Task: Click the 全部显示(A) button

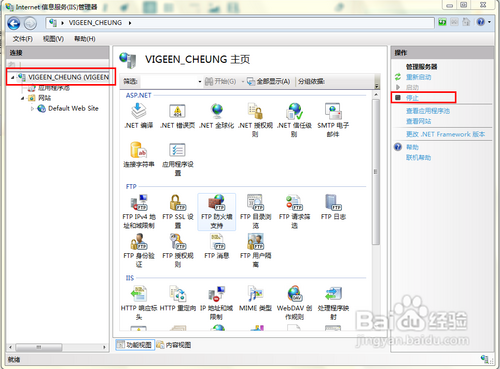Action: coord(269,81)
